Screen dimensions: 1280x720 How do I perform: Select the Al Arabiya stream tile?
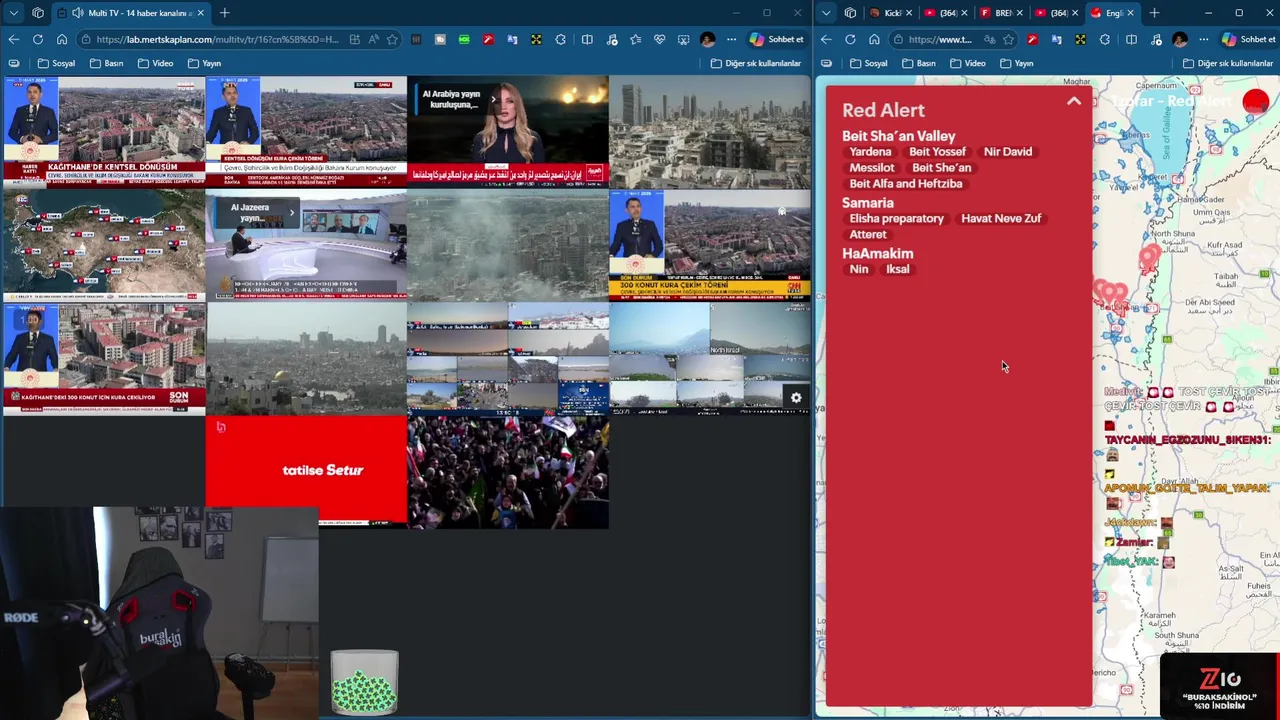507,131
